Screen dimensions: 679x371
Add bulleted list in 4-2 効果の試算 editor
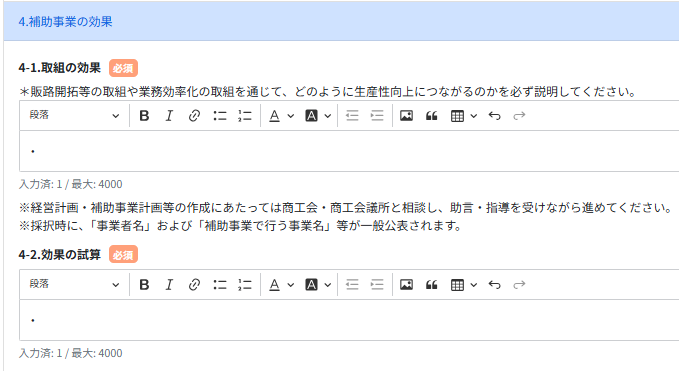(x=220, y=284)
